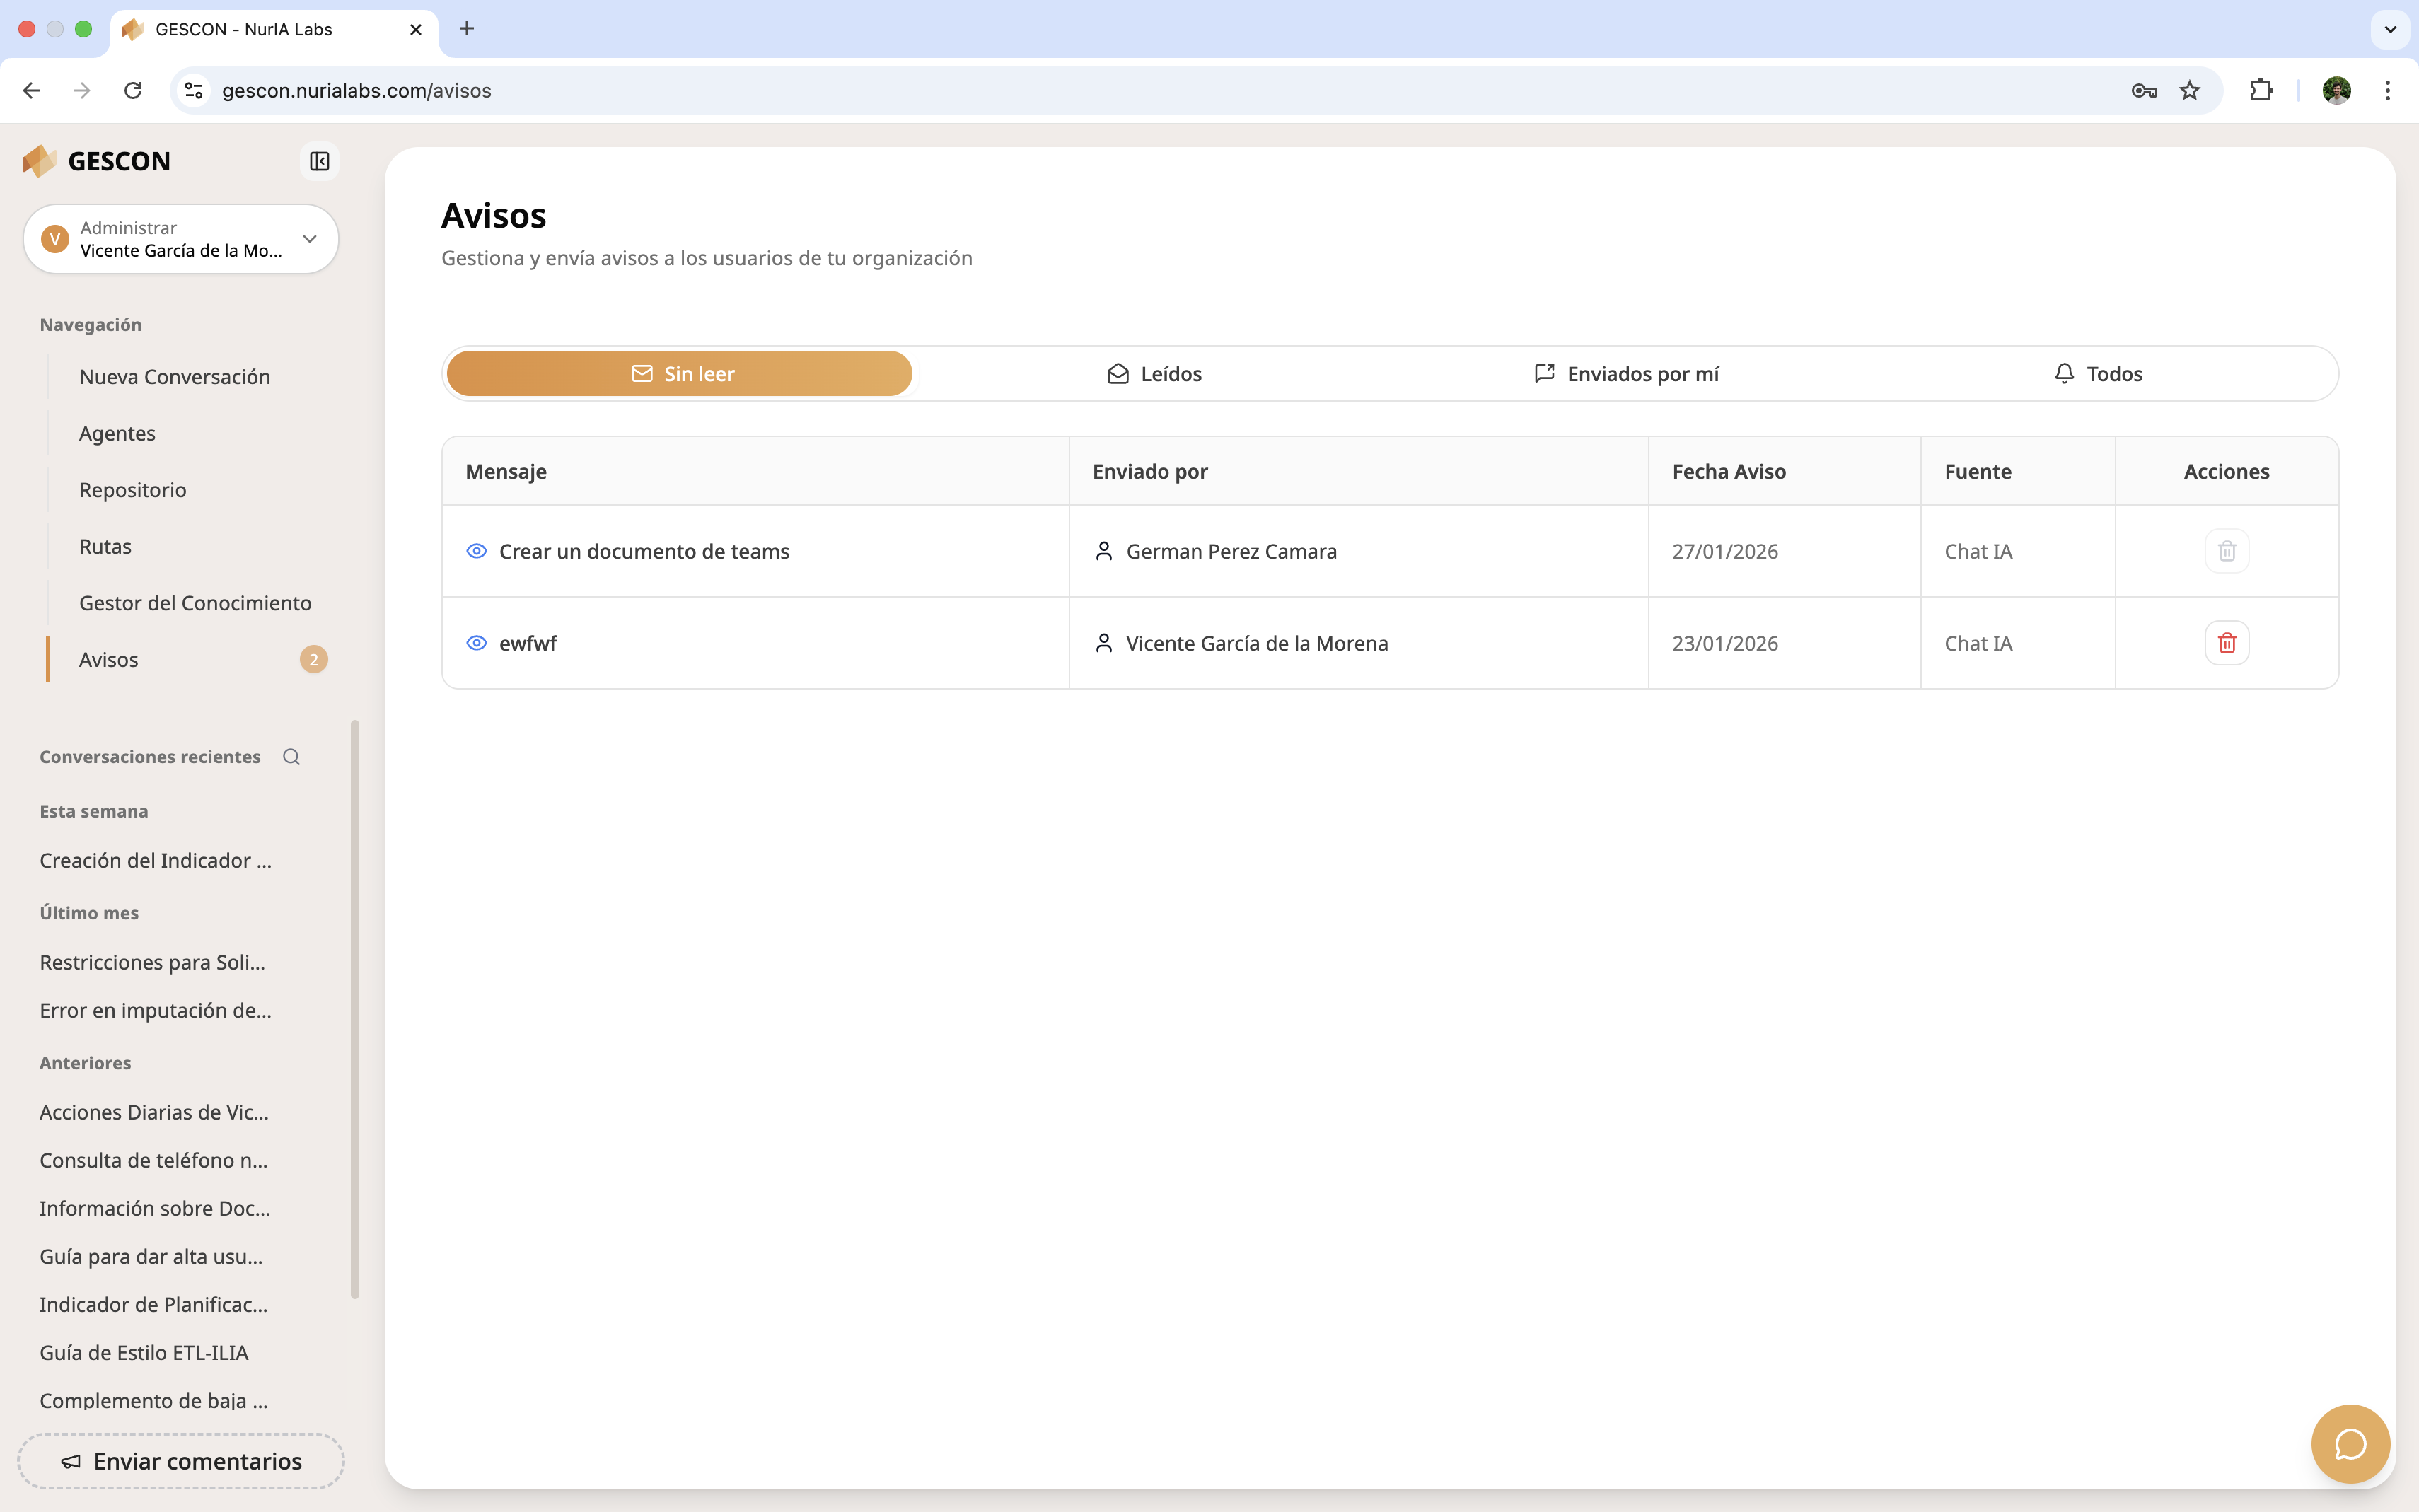The image size is (2419, 1512).
Task: Toggle the eye icon next to ewfwf
Action: [477, 643]
